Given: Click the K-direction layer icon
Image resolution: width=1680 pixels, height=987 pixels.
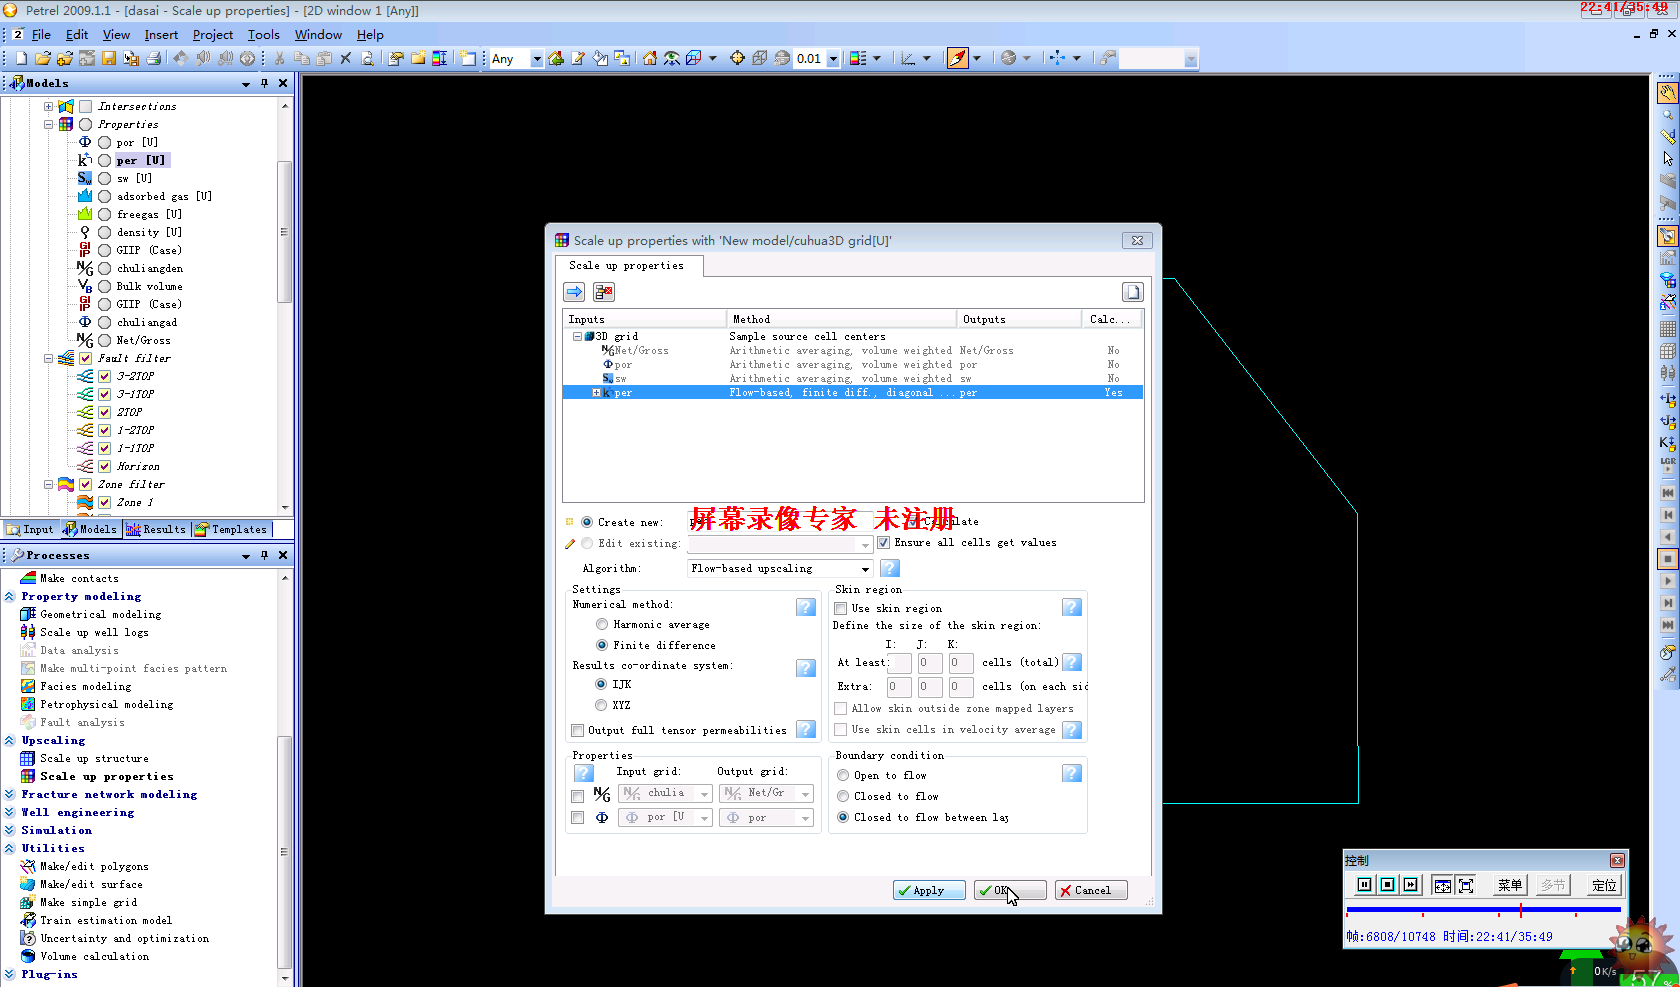Looking at the screenshot, I should [1667, 442].
